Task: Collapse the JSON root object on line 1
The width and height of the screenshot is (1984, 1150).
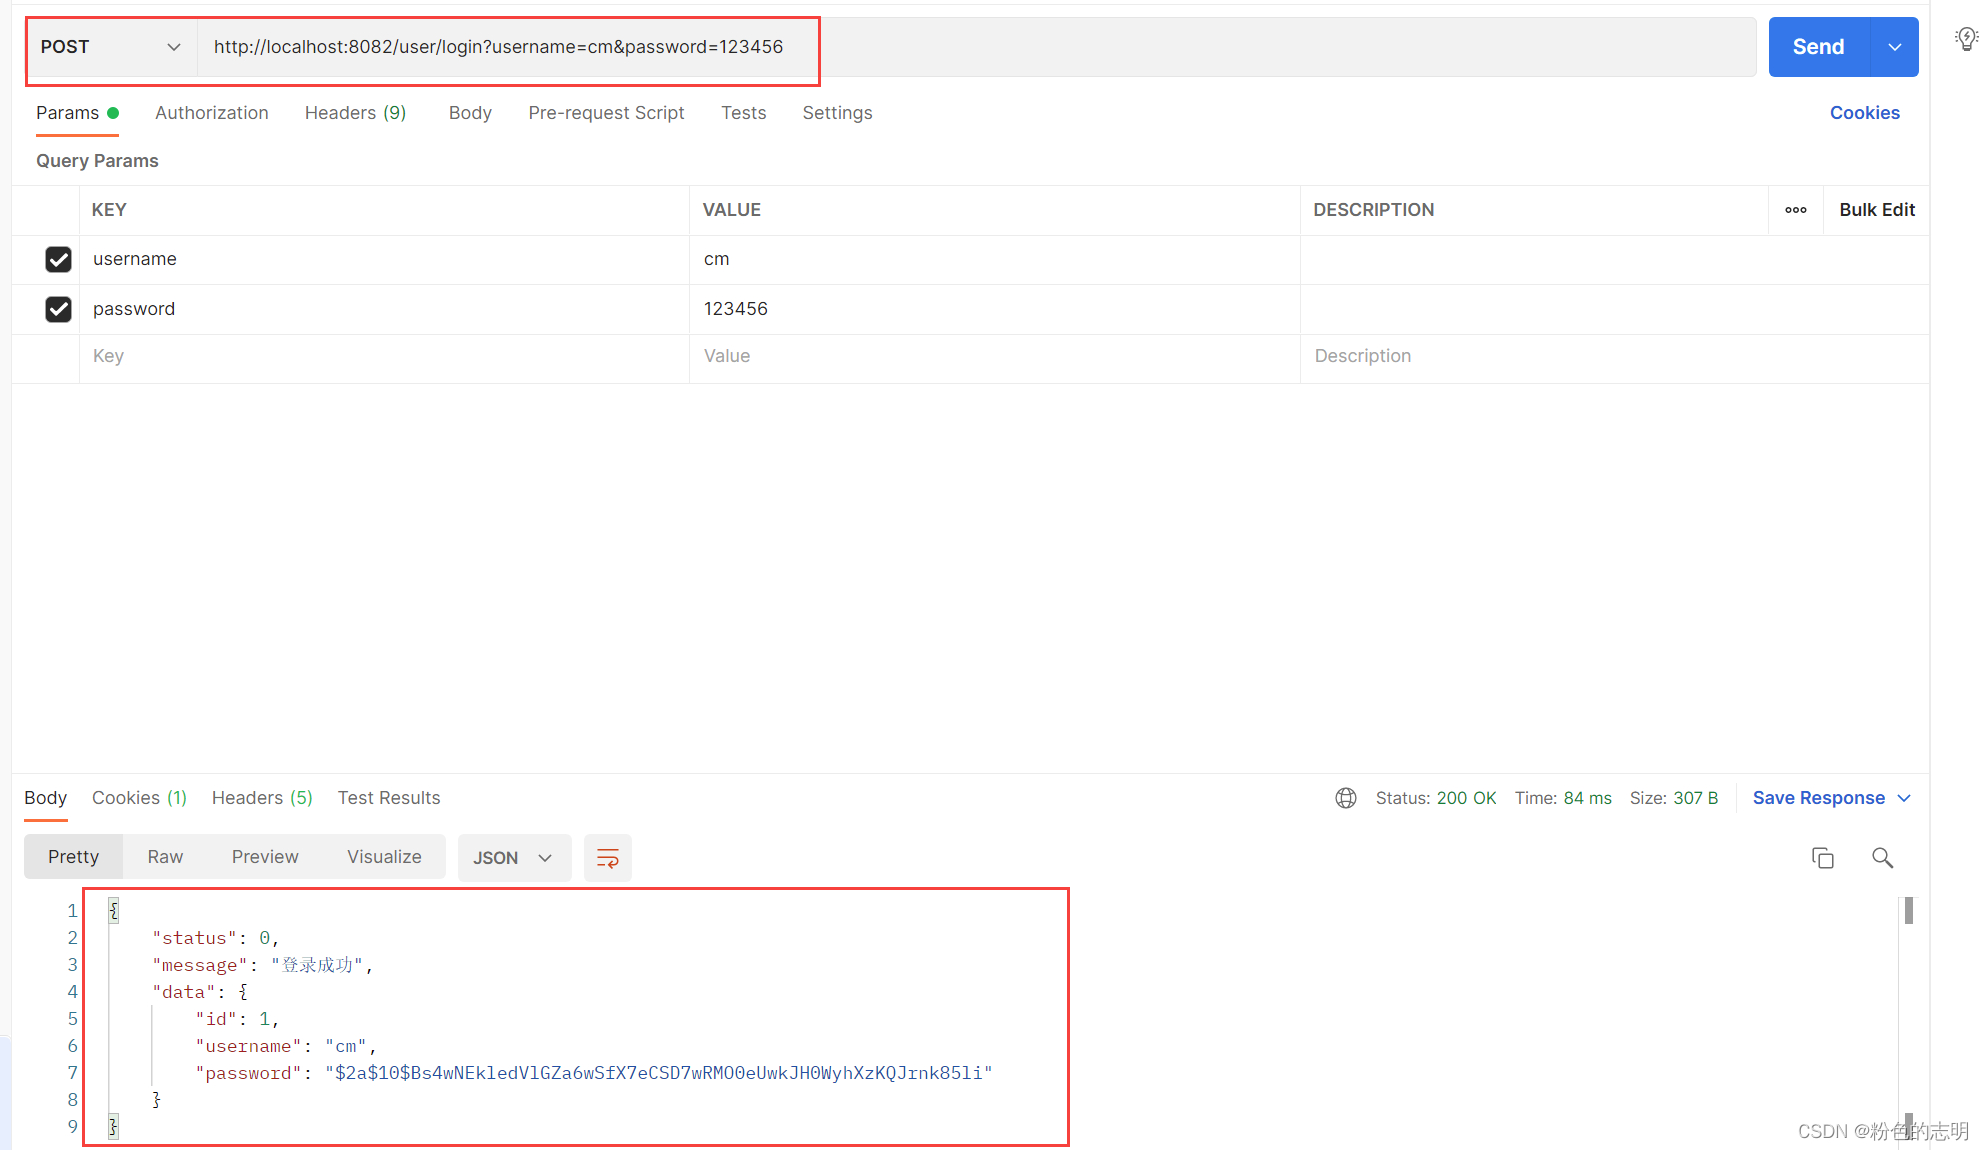Action: click(113, 910)
